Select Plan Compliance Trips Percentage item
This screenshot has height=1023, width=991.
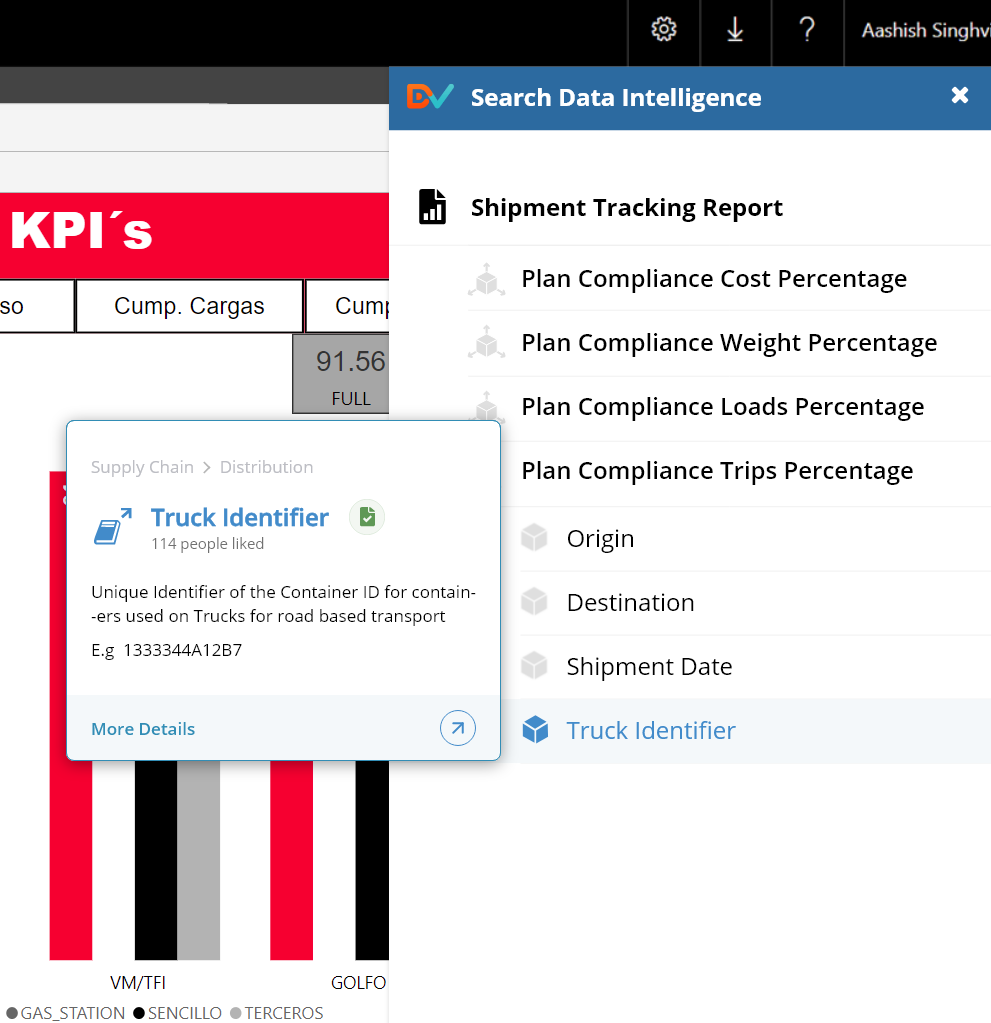(716, 471)
